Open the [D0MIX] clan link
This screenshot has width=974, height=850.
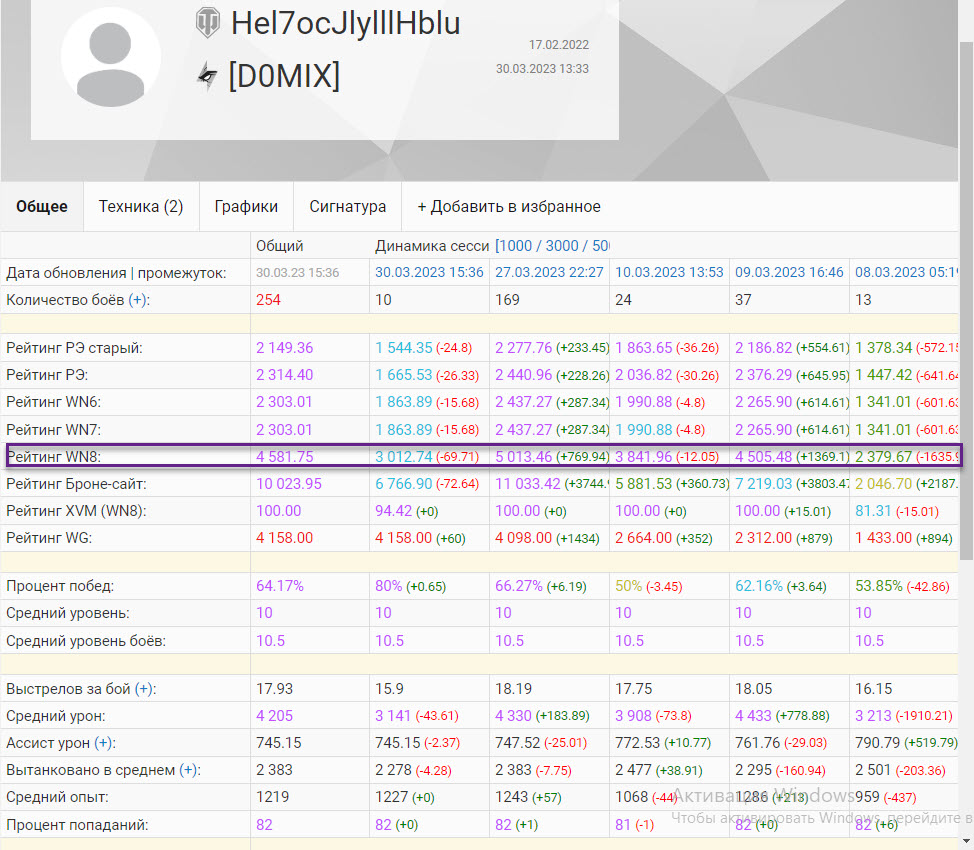pos(284,76)
